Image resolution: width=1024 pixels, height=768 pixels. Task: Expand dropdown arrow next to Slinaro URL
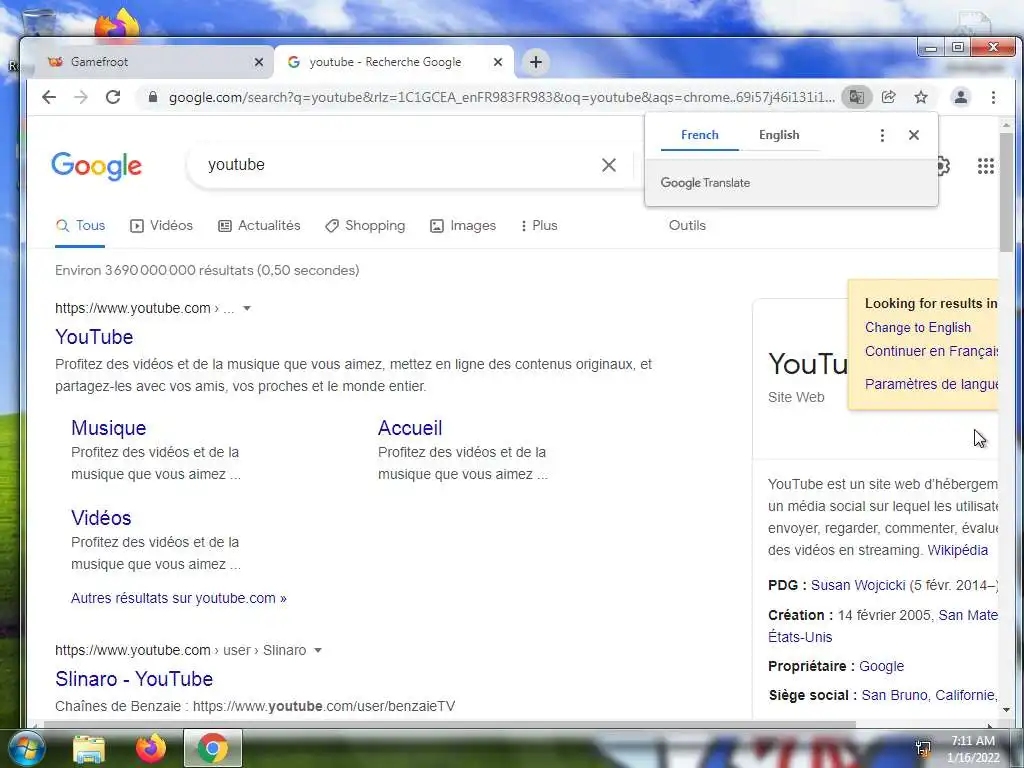click(318, 650)
